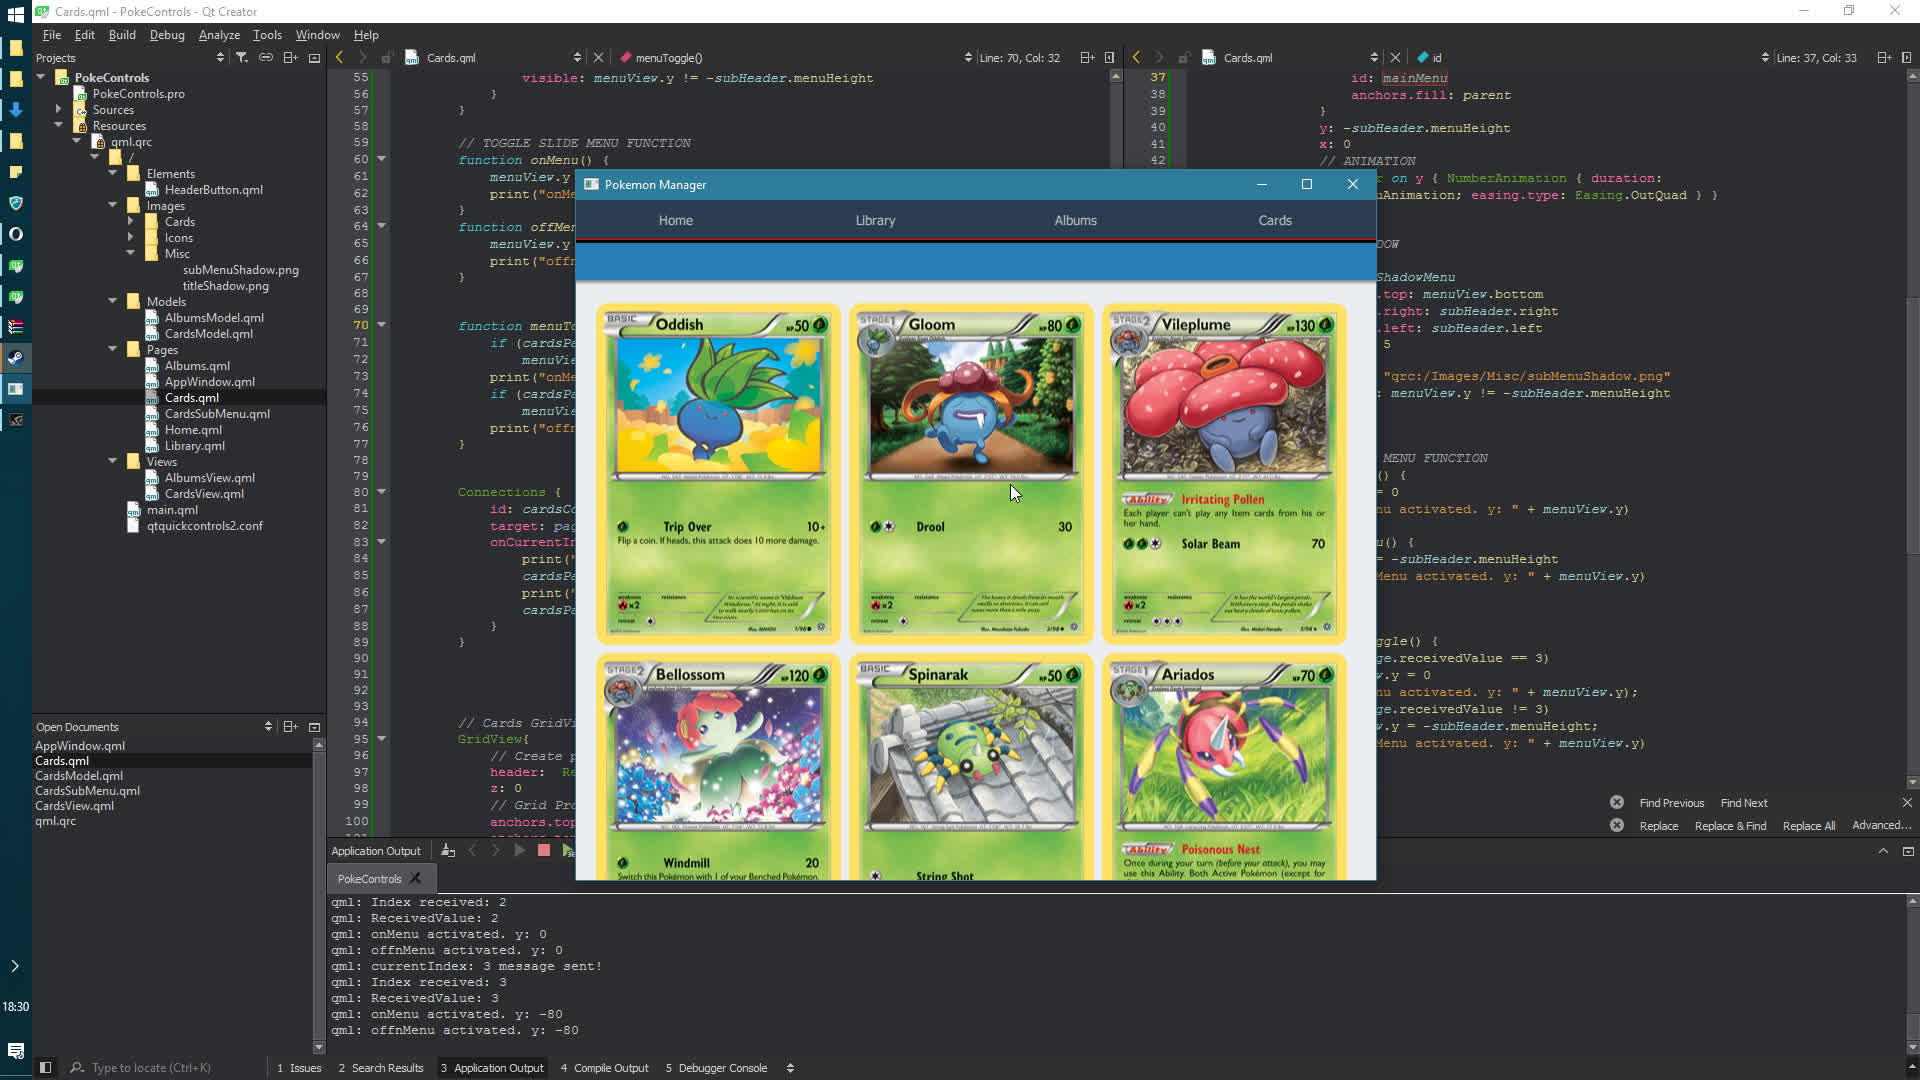The width and height of the screenshot is (1920, 1080).
Task: Filter the project tree using the filter icon
Action: (243, 58)
